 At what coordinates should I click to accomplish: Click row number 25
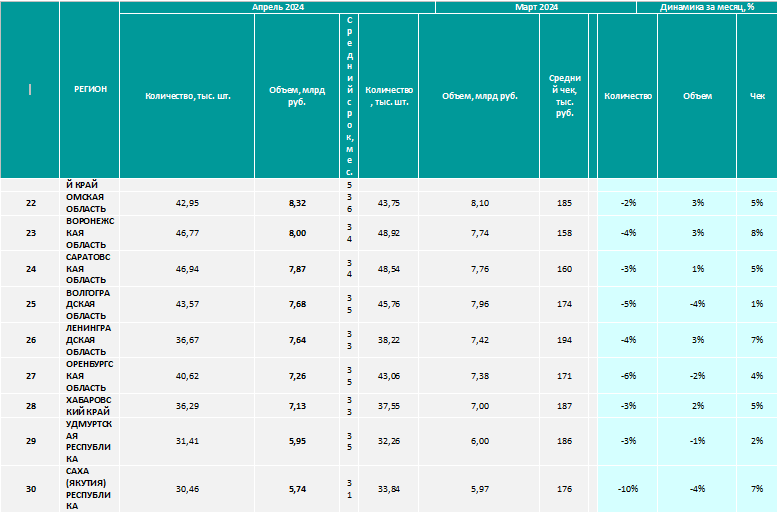pos(31,304)
